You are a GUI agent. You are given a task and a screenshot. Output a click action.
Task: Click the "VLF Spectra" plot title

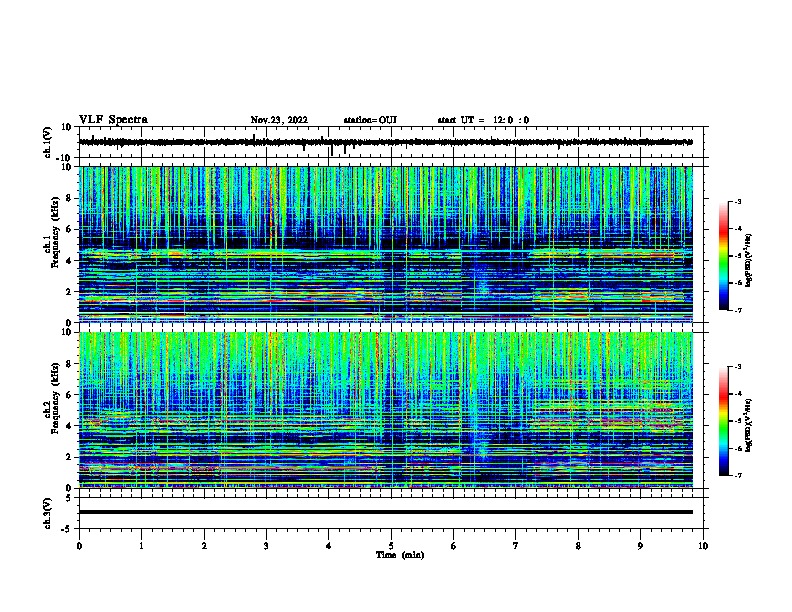pyautogui.click(x=113, y=120)
